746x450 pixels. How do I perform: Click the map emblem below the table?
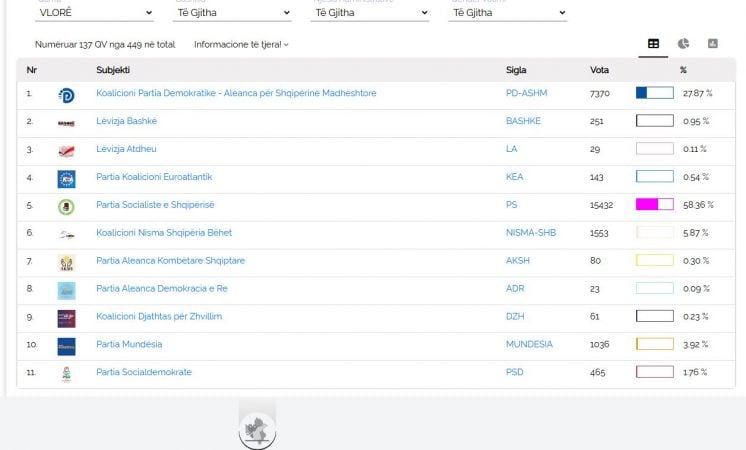click(x=257, y=430)
